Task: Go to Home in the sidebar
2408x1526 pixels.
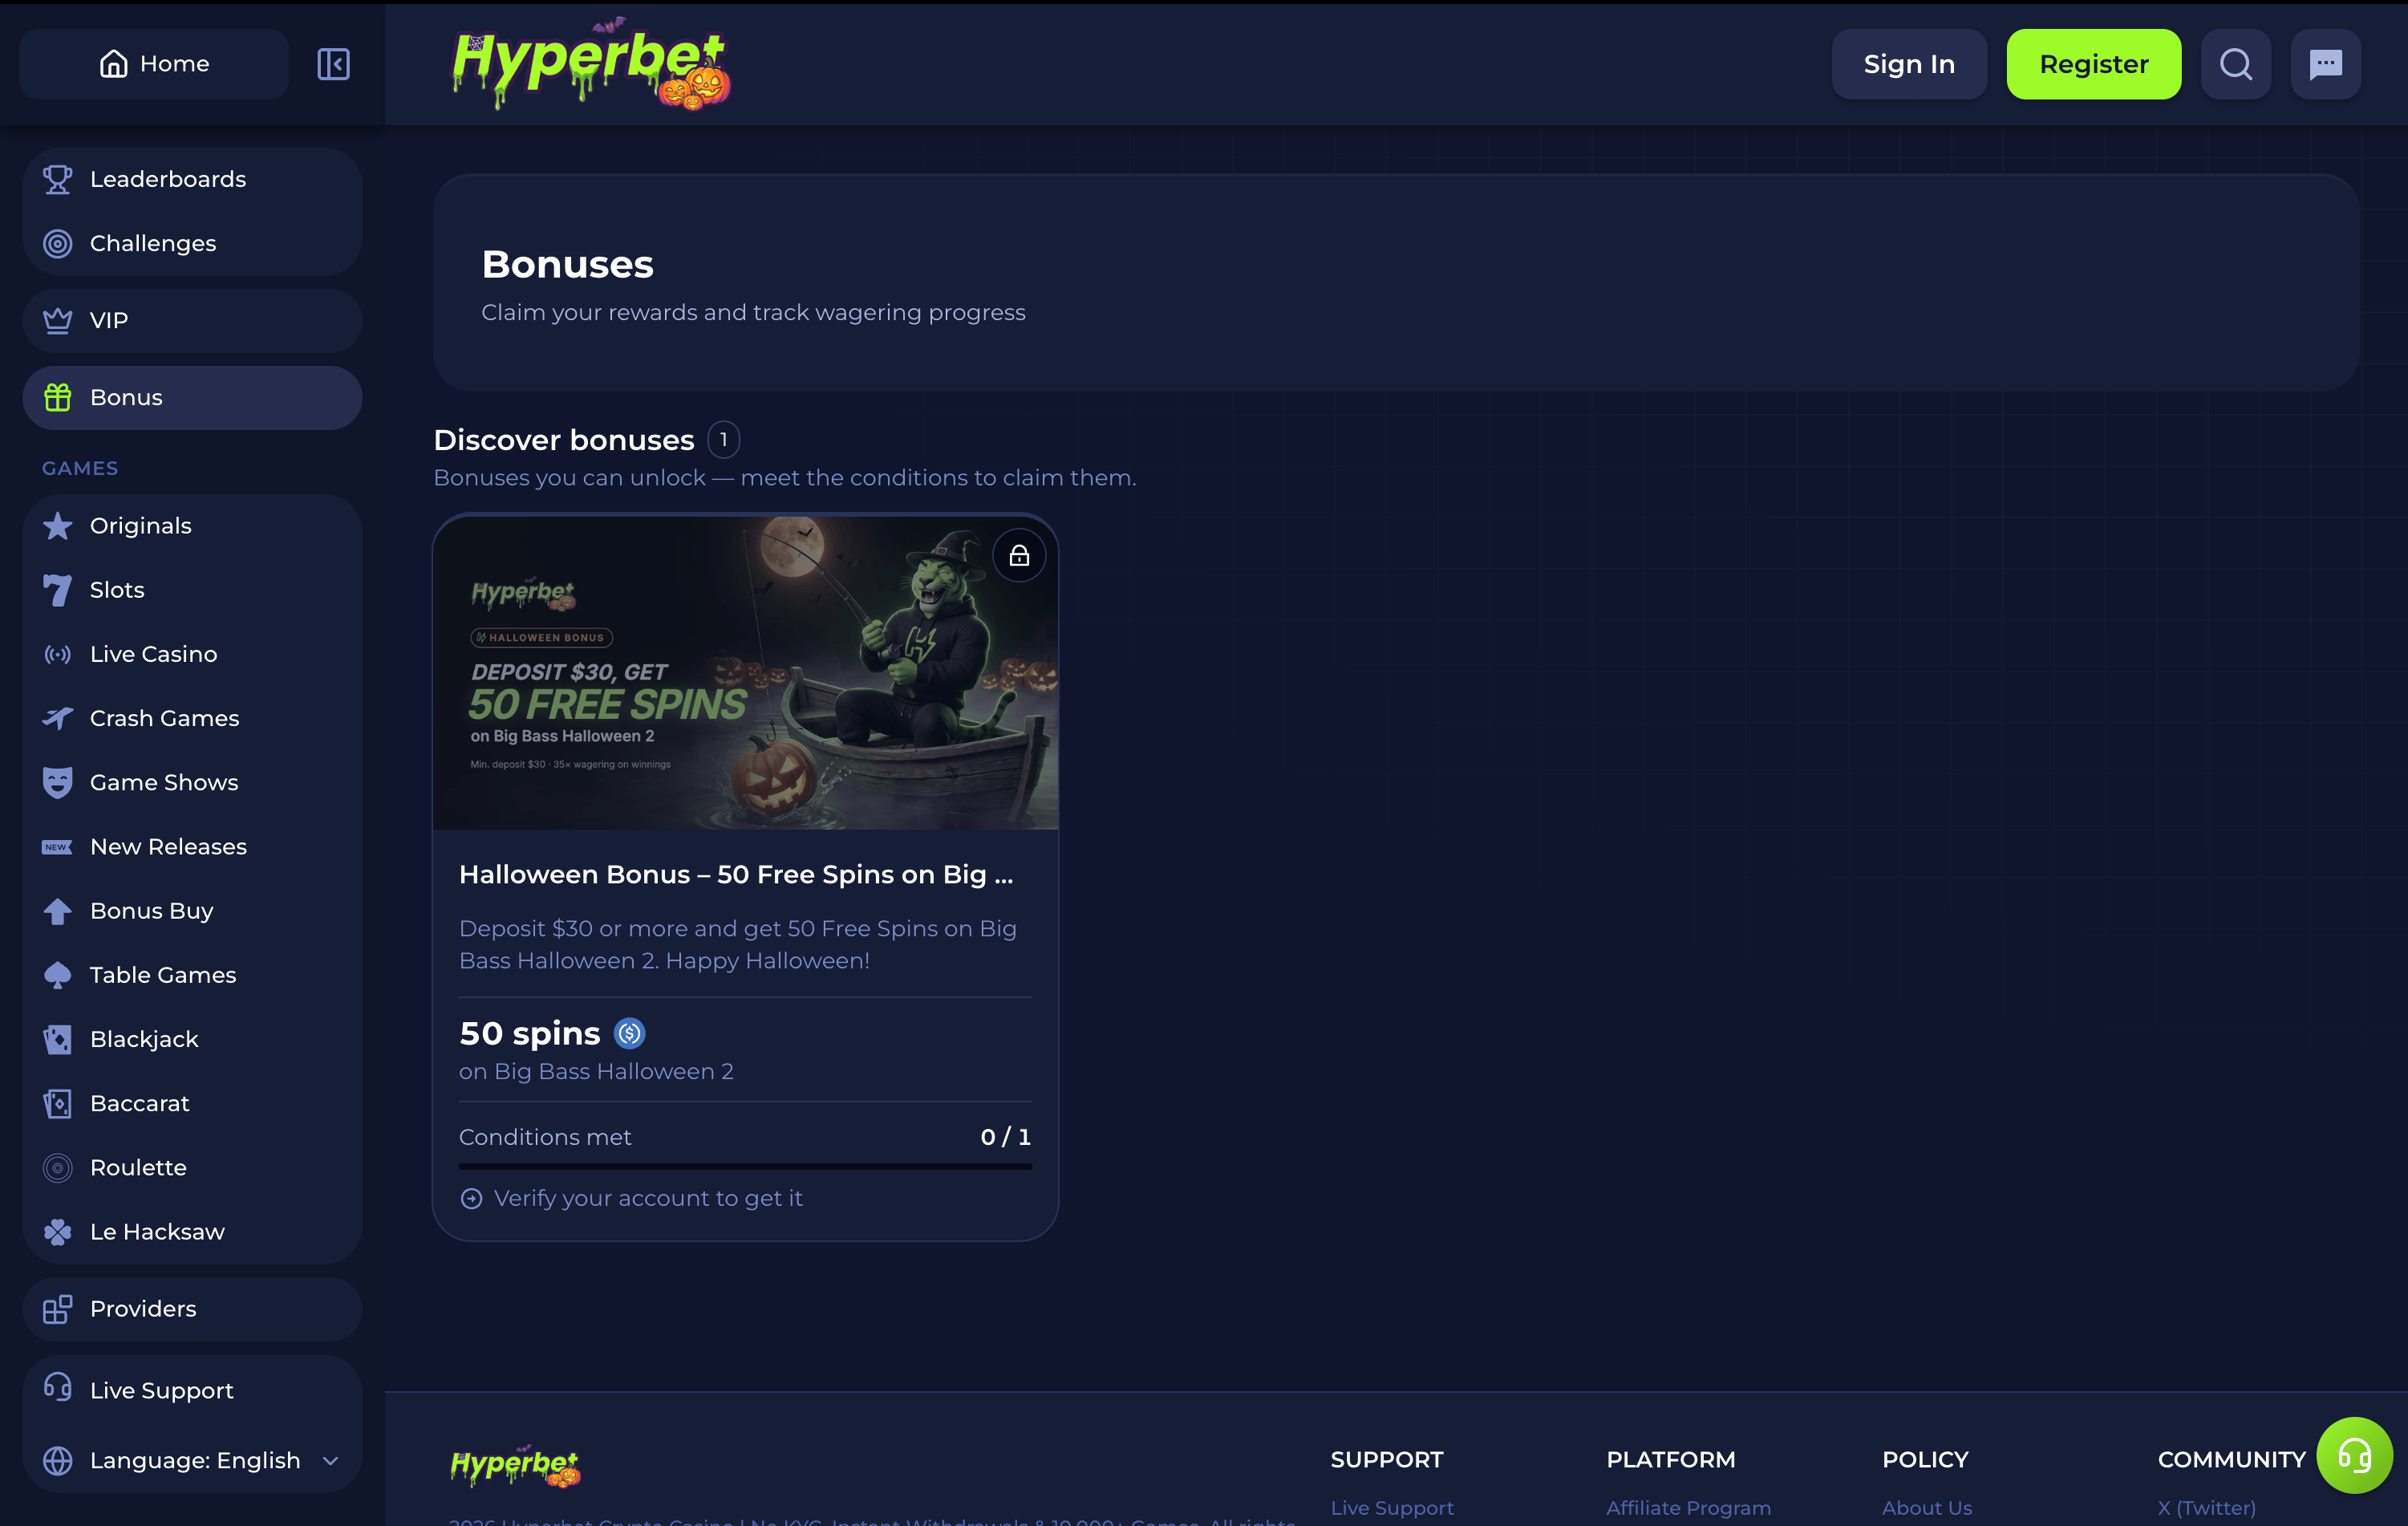Action: [x=154, y=64]
